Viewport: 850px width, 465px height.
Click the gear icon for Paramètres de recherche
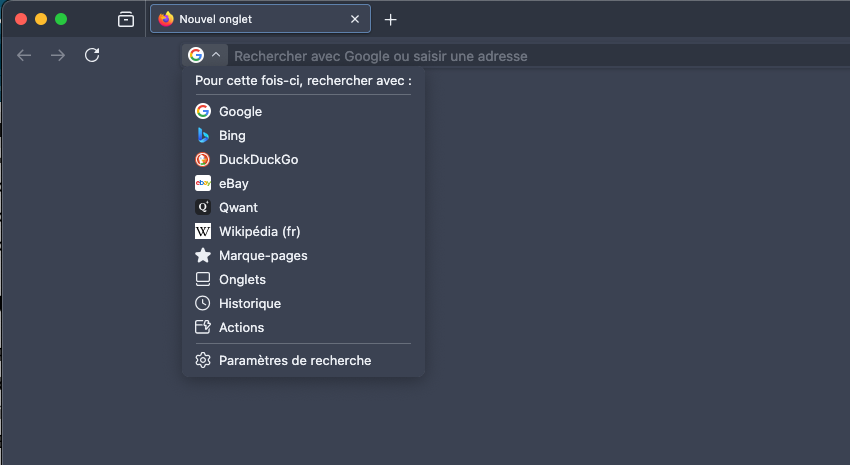203,360
